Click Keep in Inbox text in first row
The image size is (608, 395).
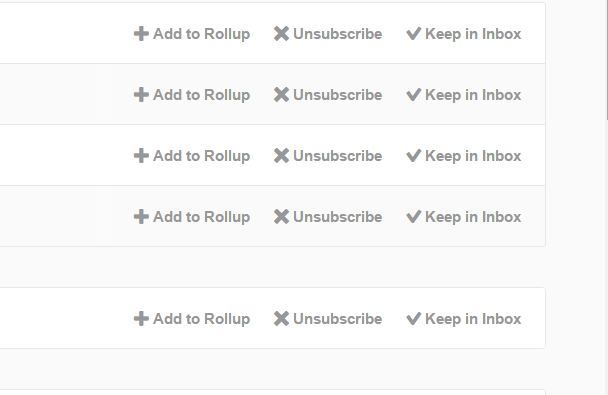(x=473, y=34)
